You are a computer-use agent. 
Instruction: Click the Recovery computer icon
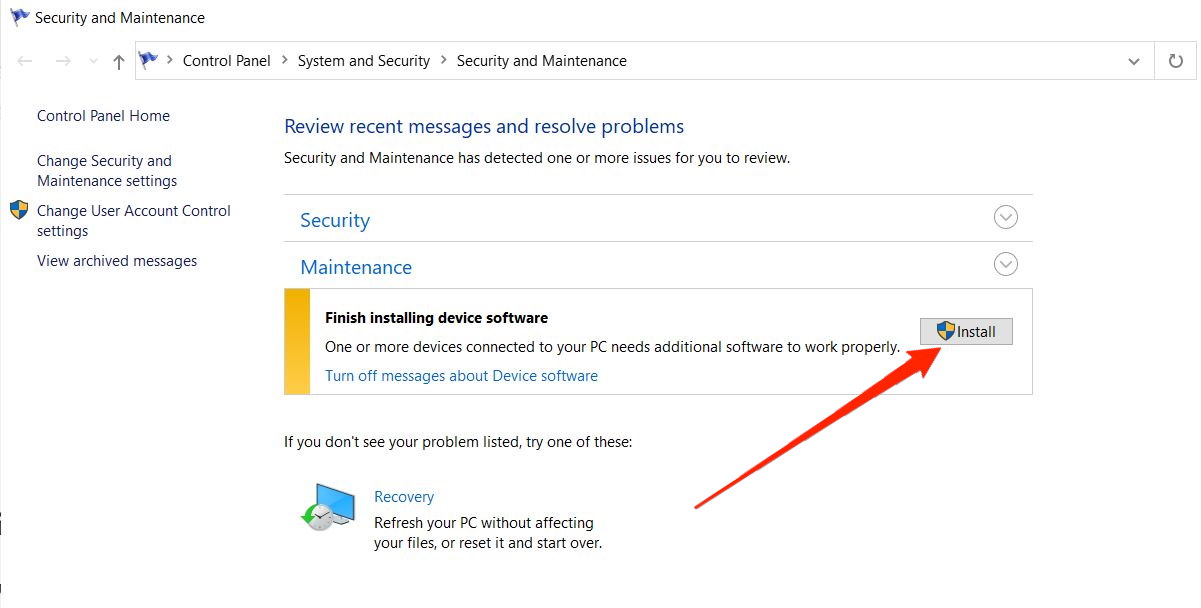329,506
